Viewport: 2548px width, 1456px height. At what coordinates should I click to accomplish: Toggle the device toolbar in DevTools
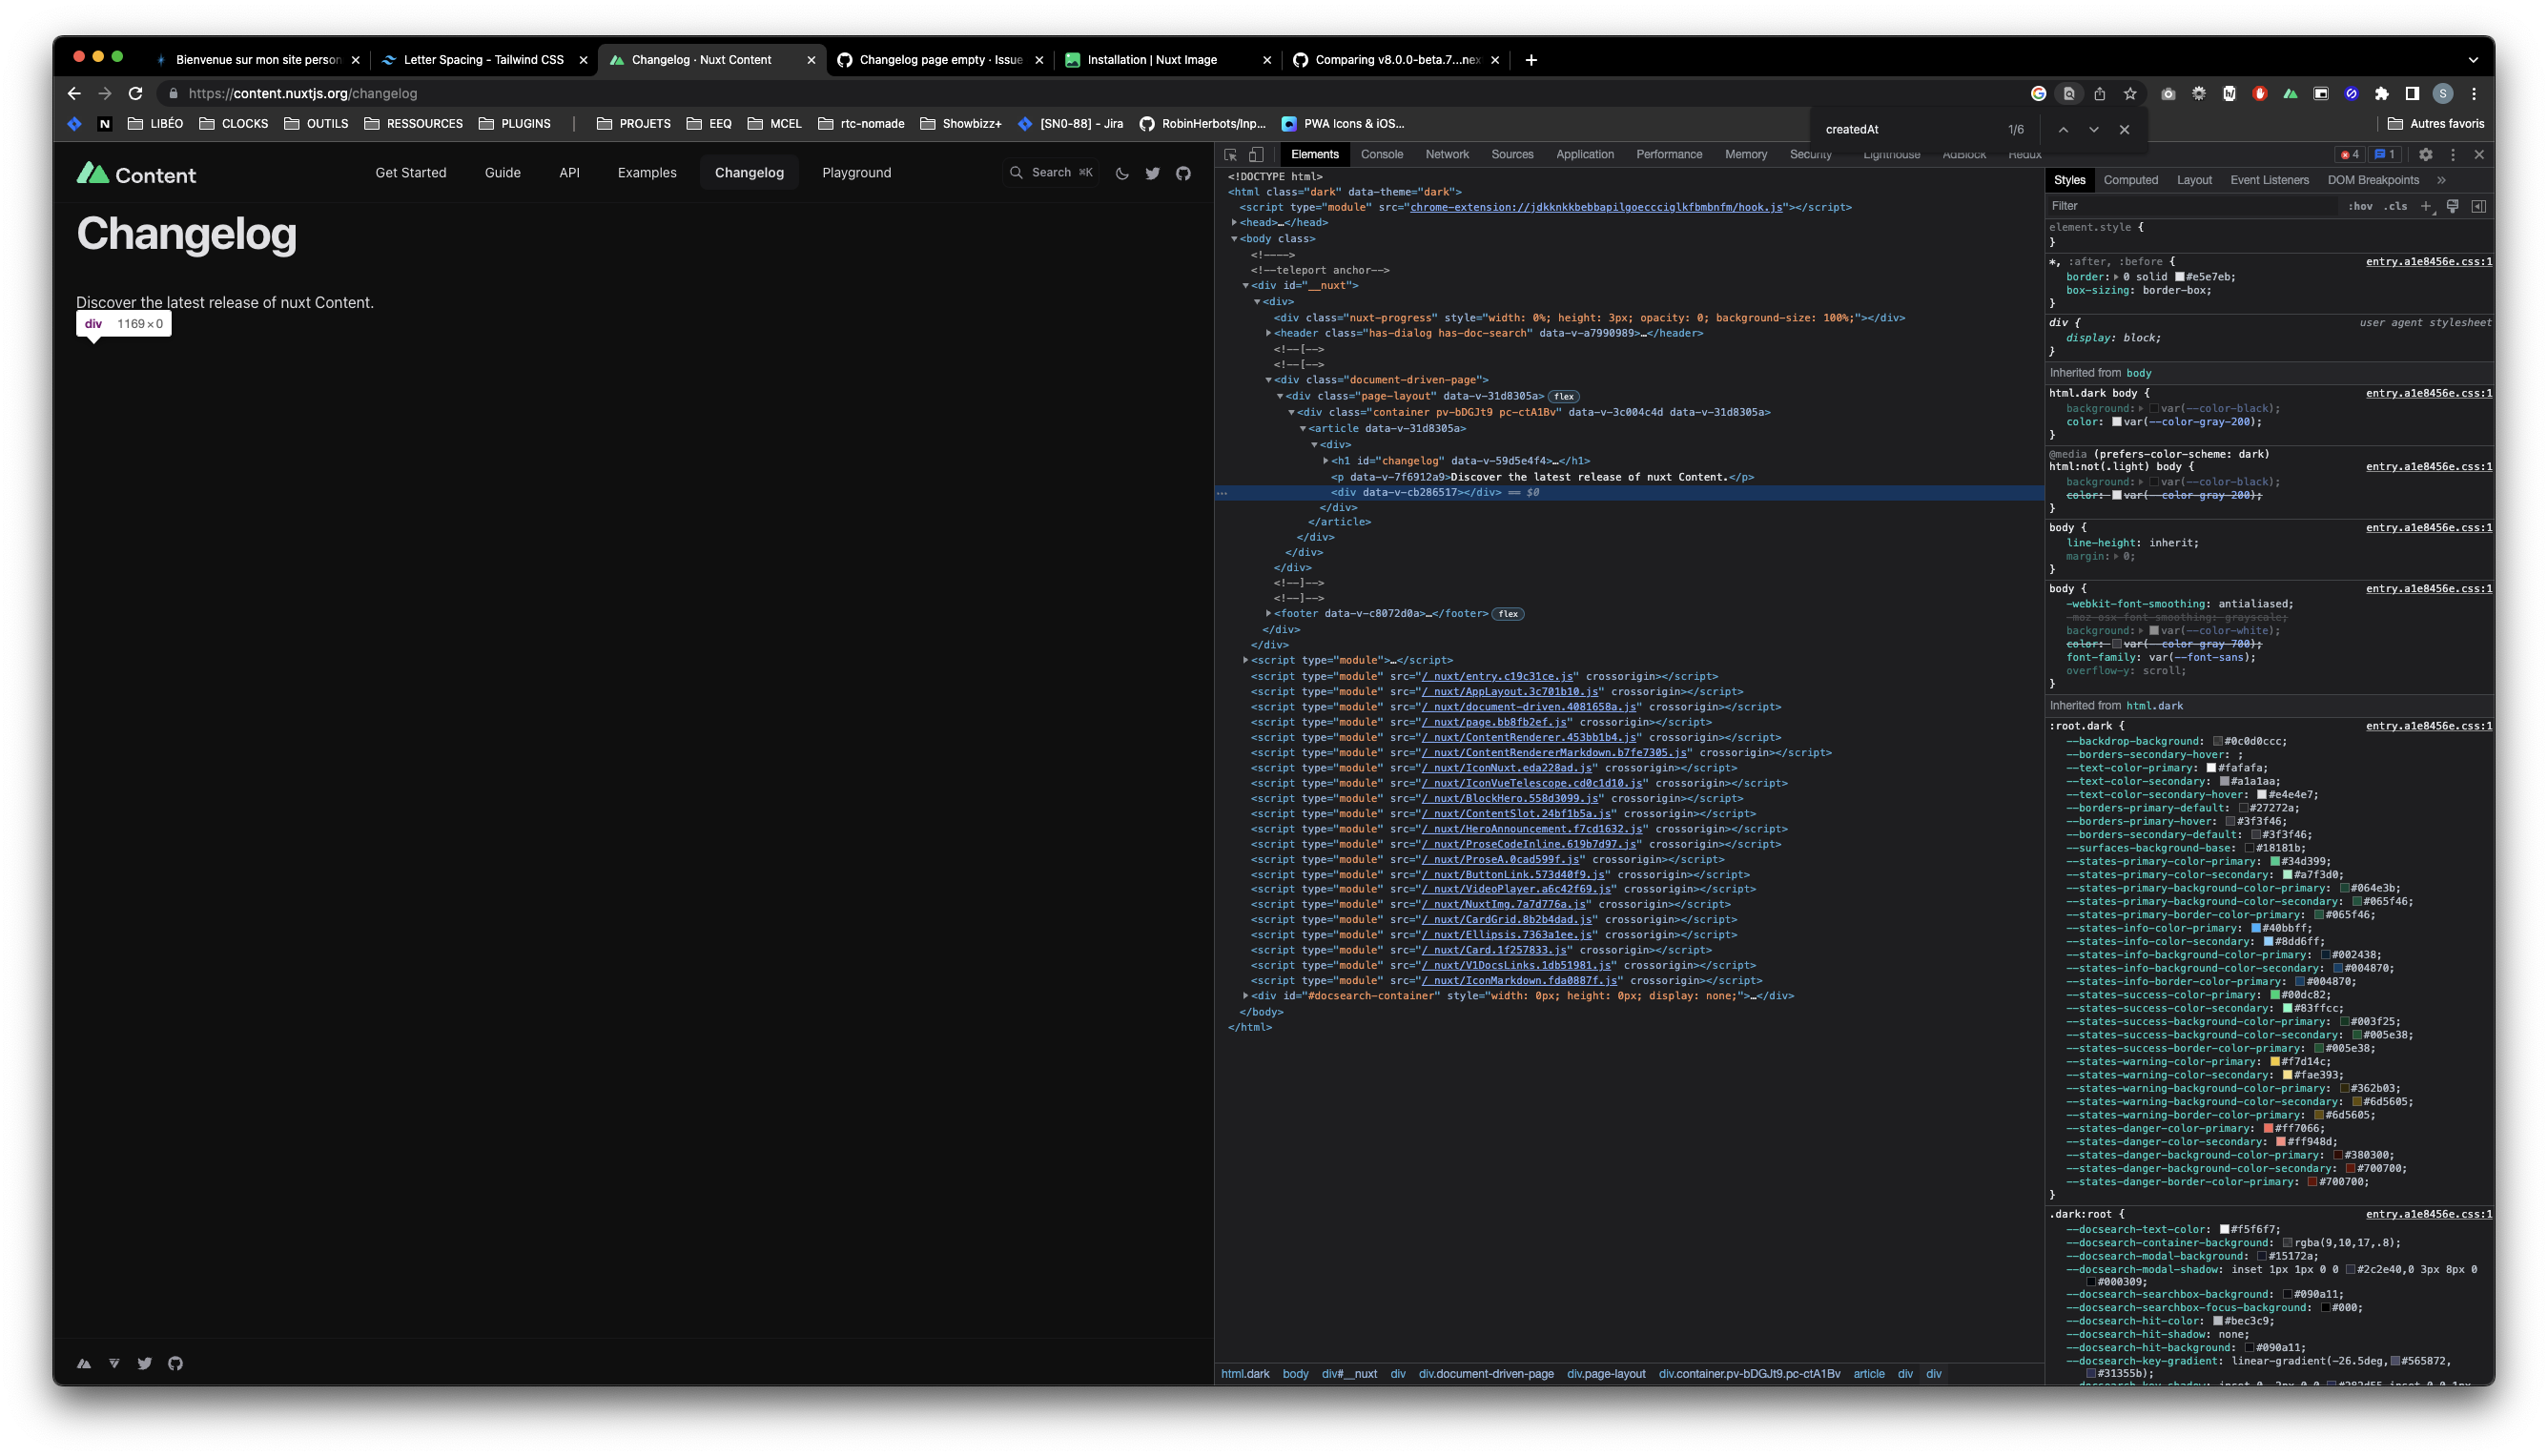[1257, 155]
